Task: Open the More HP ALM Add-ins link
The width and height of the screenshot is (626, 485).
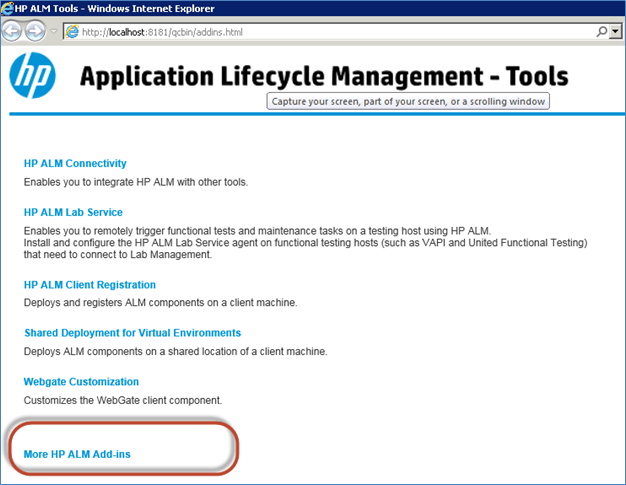Action: click(77, 454)
